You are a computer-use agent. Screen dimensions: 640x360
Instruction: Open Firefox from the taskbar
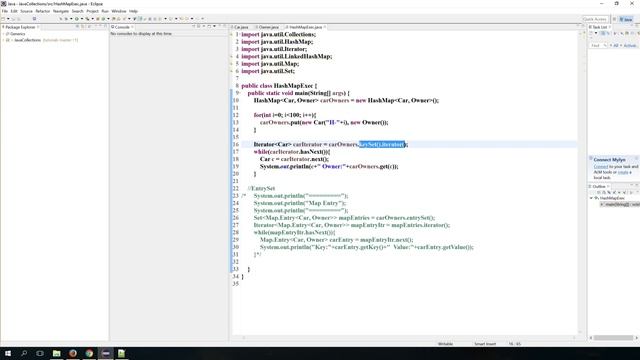[73, 353]
